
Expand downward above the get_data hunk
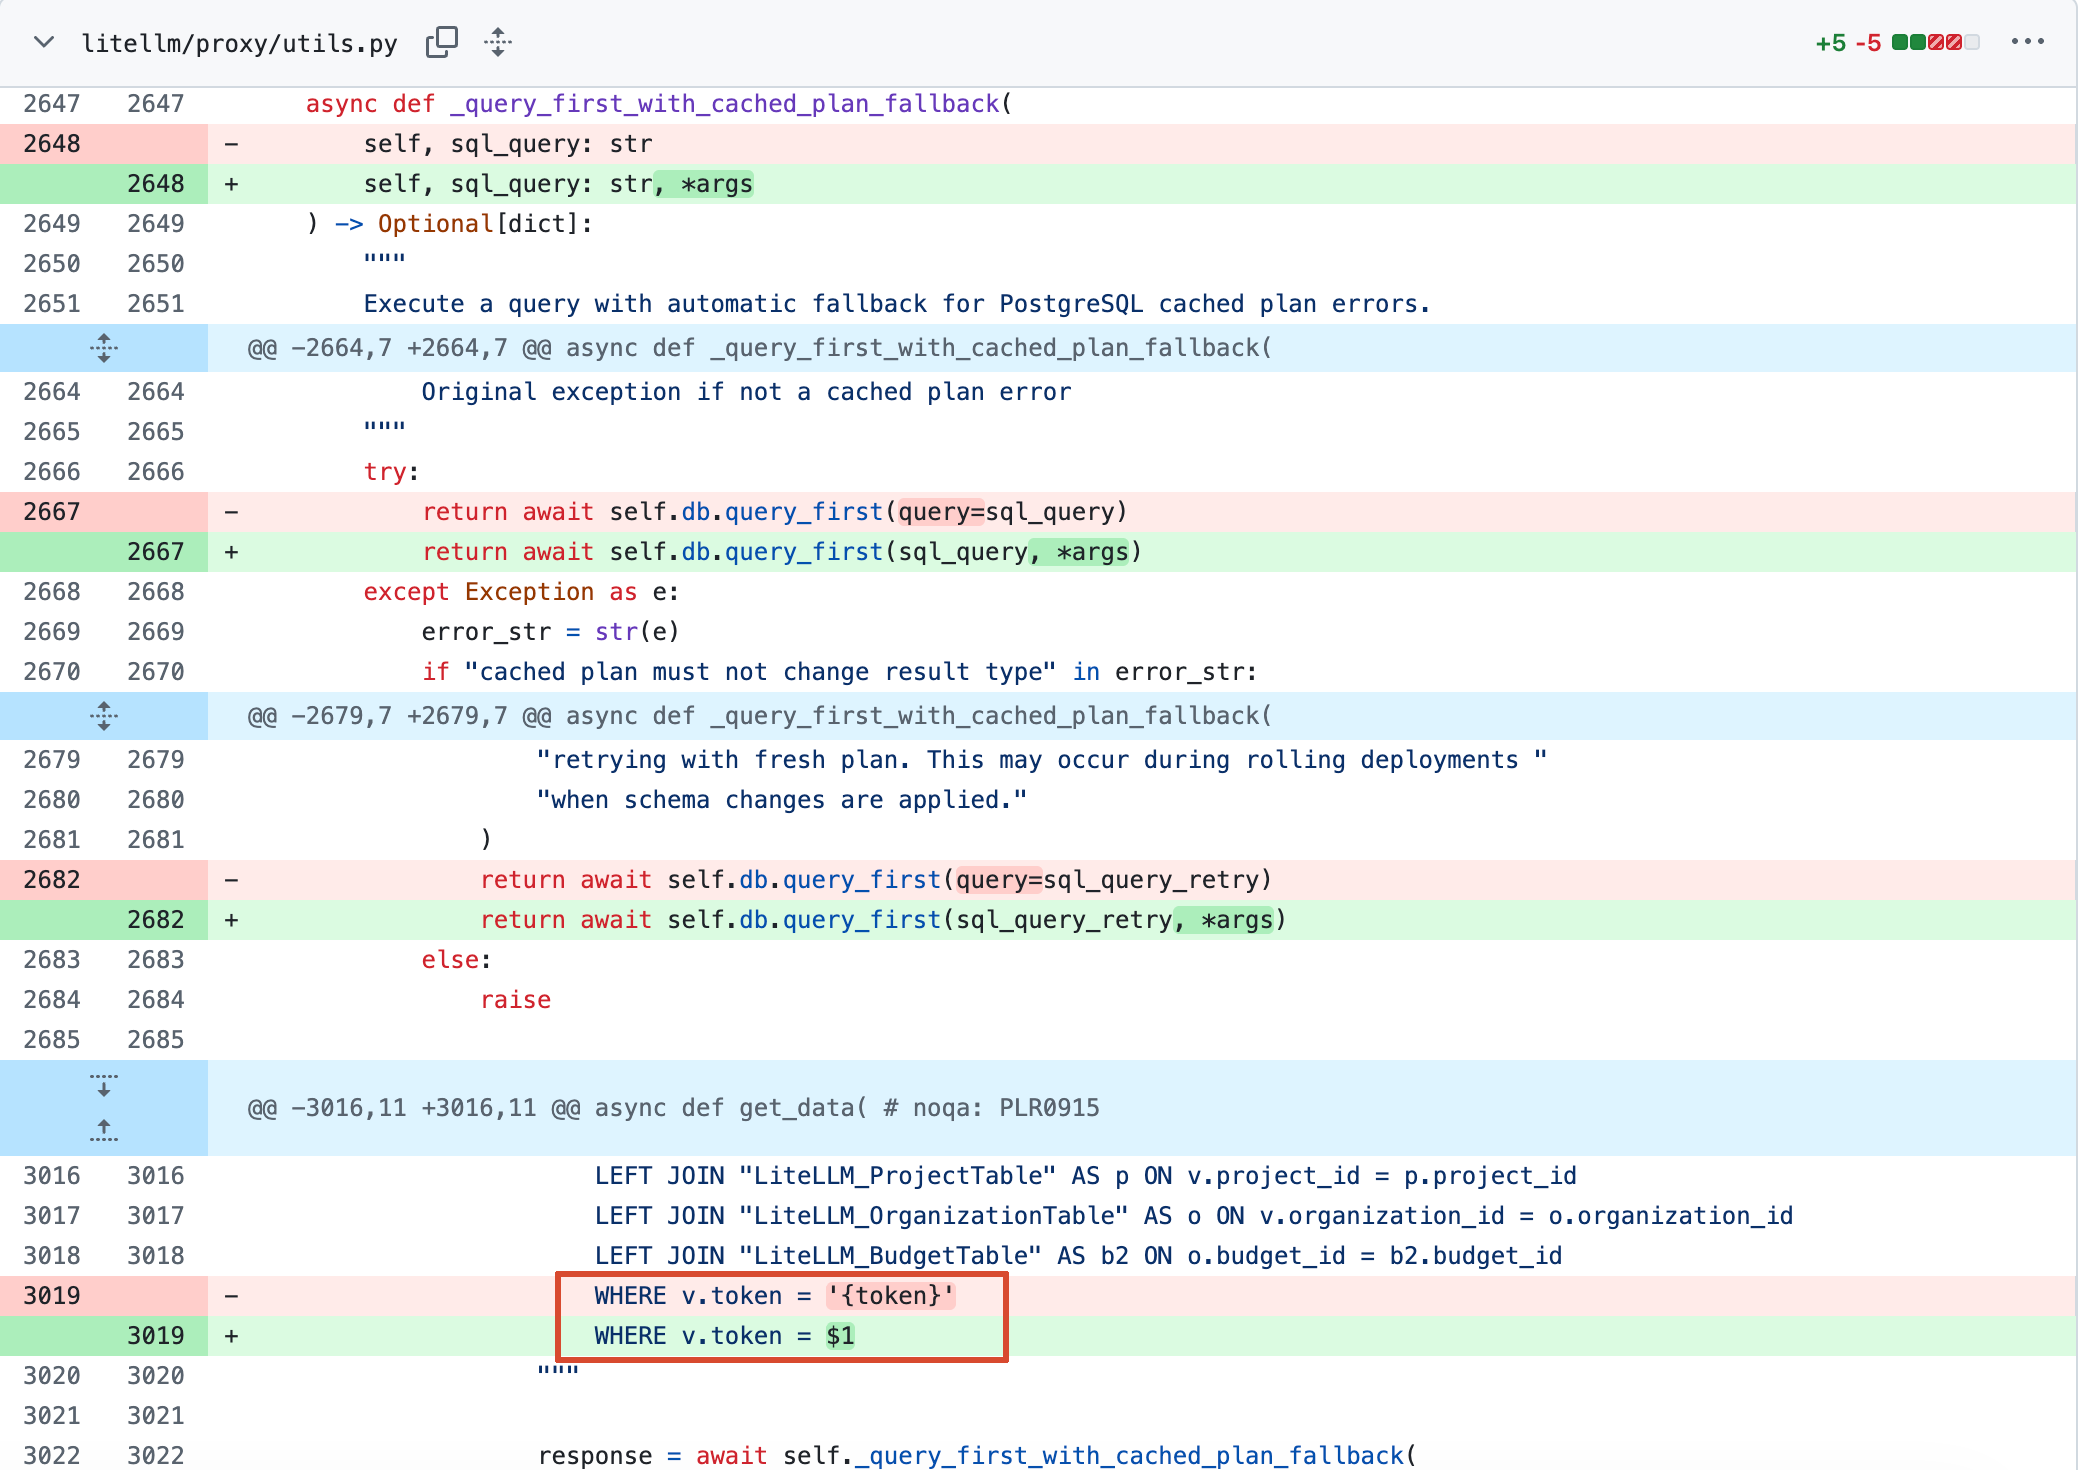click(x=104, y=1085)
